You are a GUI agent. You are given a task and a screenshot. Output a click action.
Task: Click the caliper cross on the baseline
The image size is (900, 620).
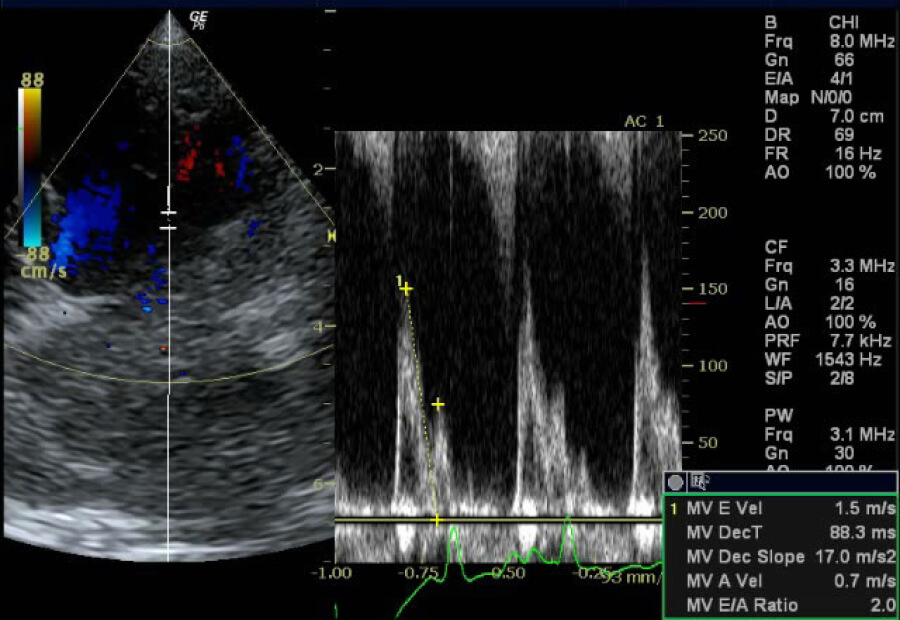coord(437,521)
